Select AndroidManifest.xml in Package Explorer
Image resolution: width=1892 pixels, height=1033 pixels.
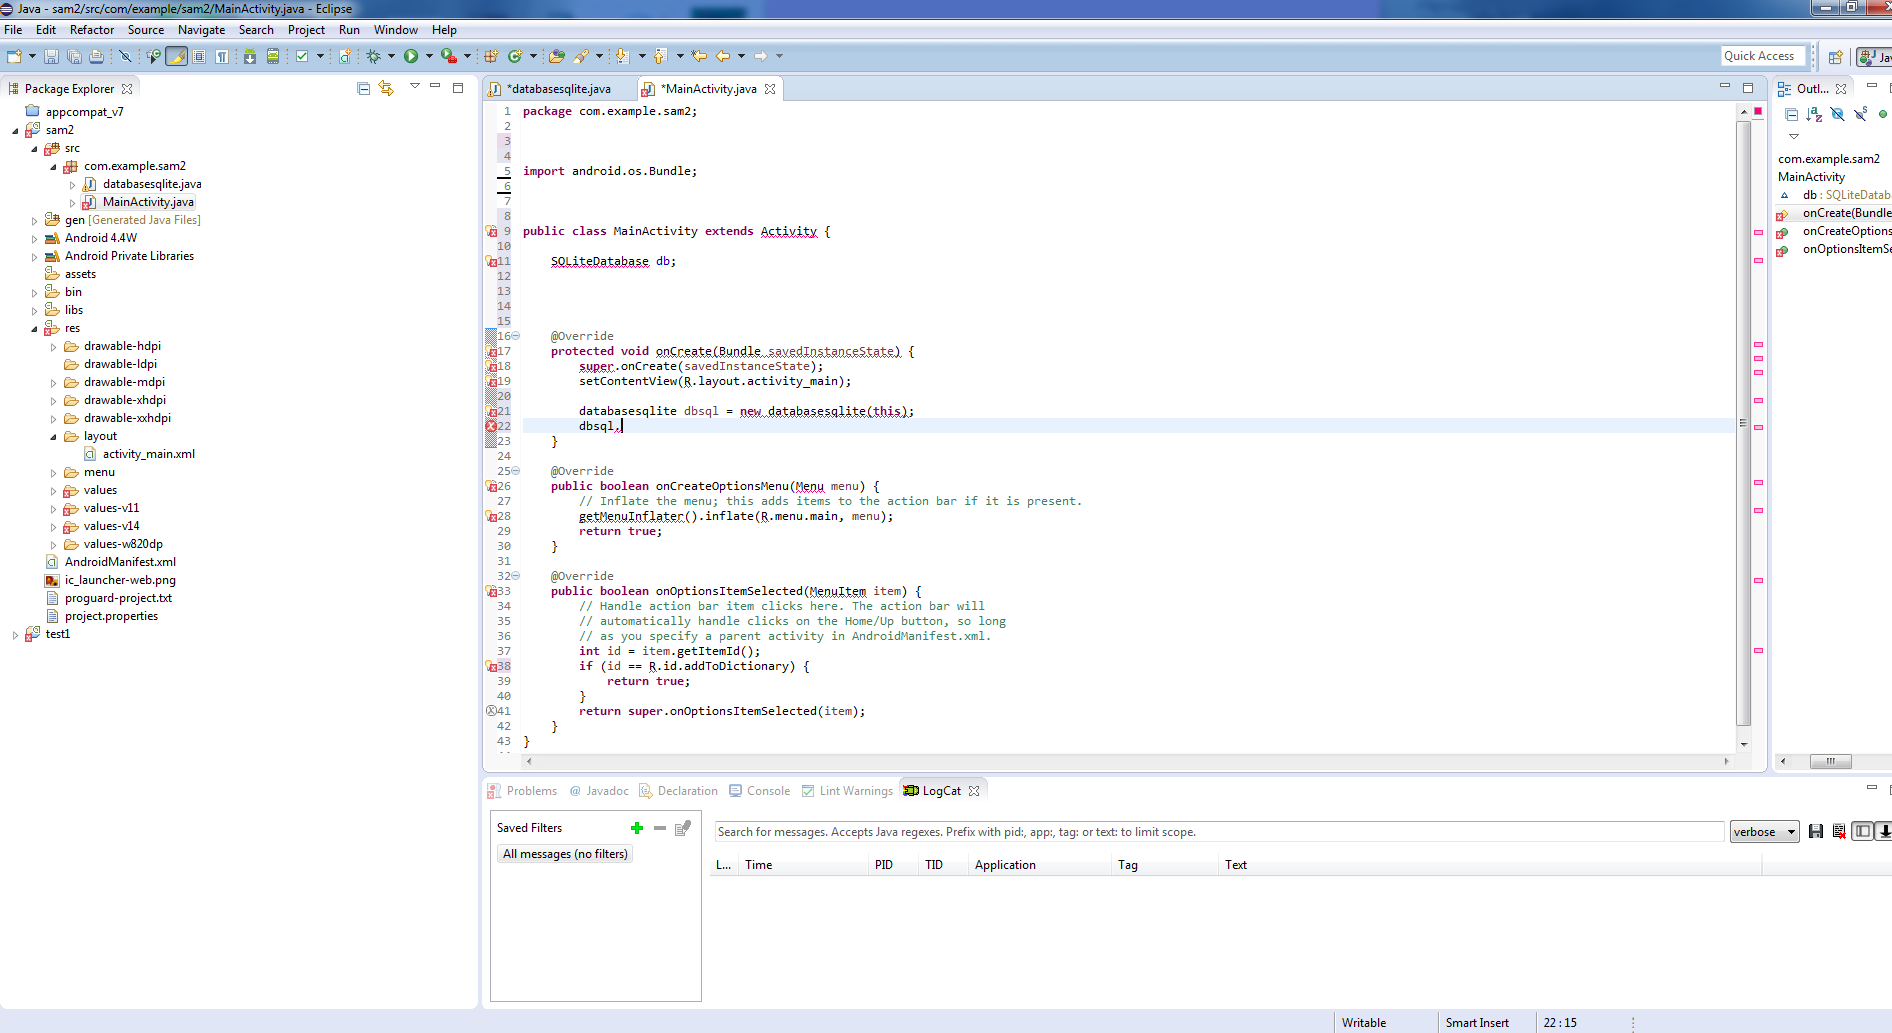(x=120, y=562)
